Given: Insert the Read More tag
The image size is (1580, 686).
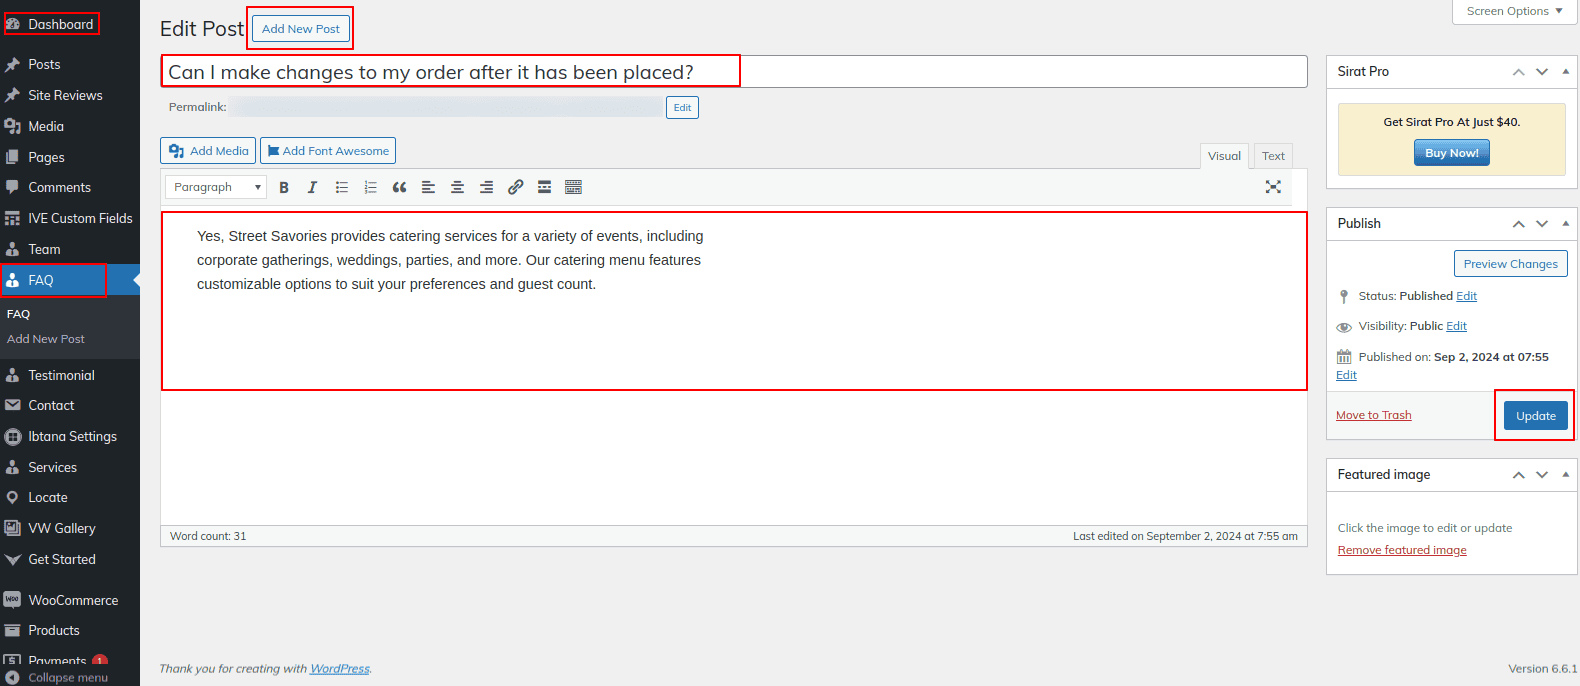Looking at the screenshot, I should point(544,187).
